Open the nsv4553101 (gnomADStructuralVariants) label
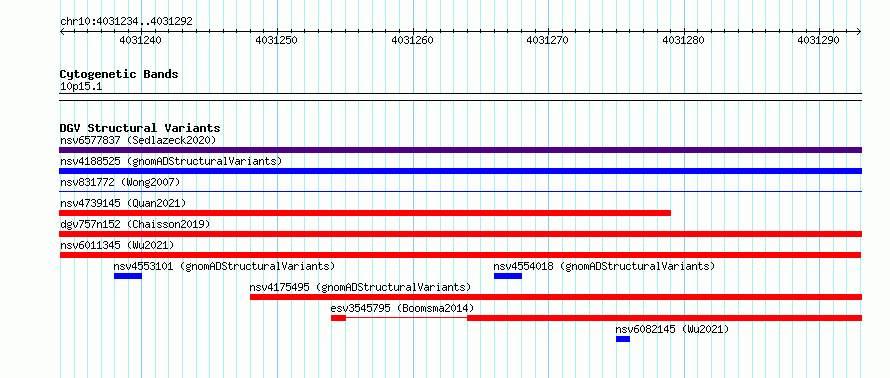Image resolution: width=890 pixels, height=378 pixels. coord(224,266)
